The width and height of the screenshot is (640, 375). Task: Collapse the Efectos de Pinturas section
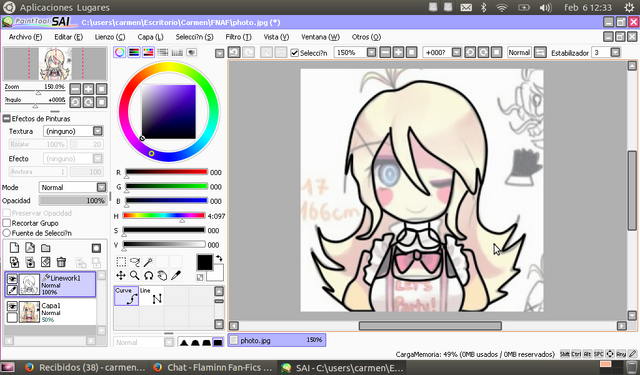click(x=7, y=118)
